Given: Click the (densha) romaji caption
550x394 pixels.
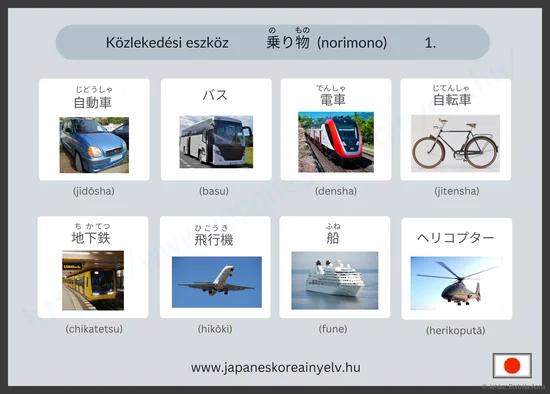Looking at the screenshot, I should (x=336, y=191).
